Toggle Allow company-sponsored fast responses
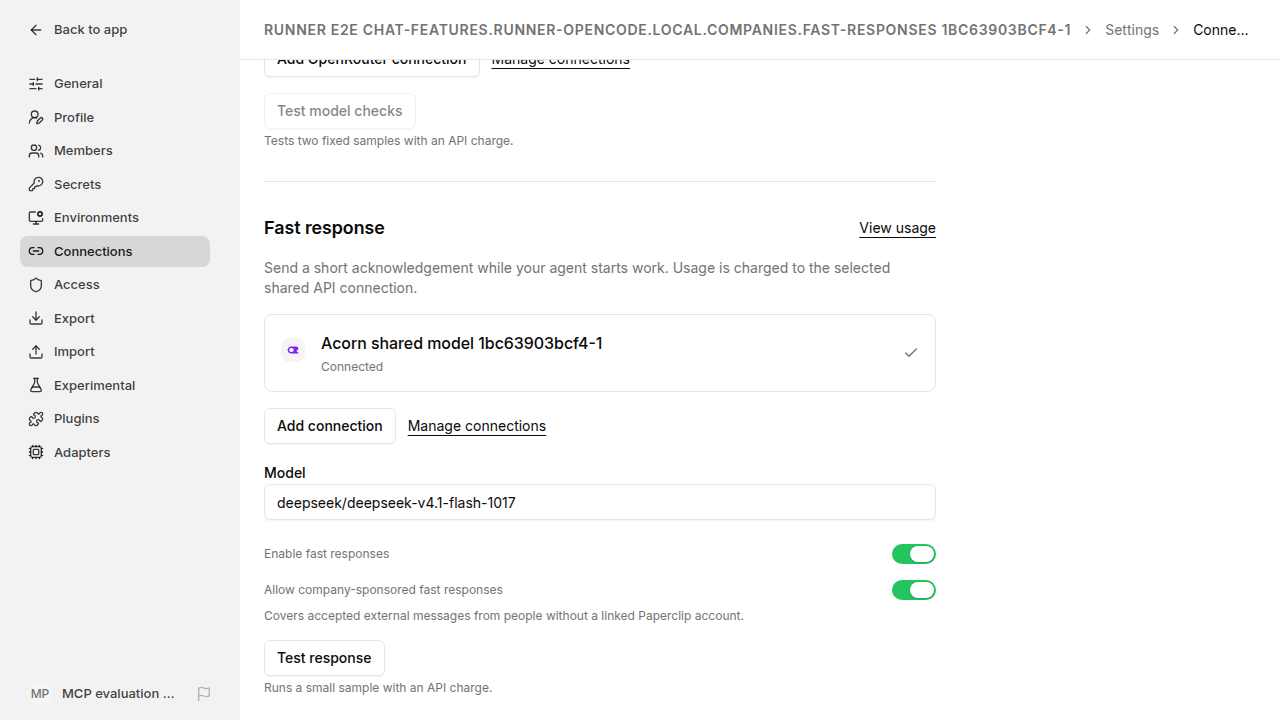Image resolution: width=1280 pixels, height=720 pixels. pyautogui.click(x=914, y=590)
